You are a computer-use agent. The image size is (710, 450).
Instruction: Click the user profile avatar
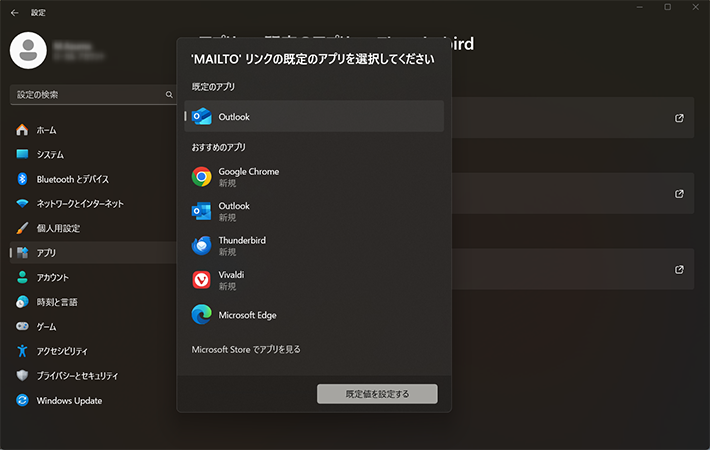[x=28, y=50]
